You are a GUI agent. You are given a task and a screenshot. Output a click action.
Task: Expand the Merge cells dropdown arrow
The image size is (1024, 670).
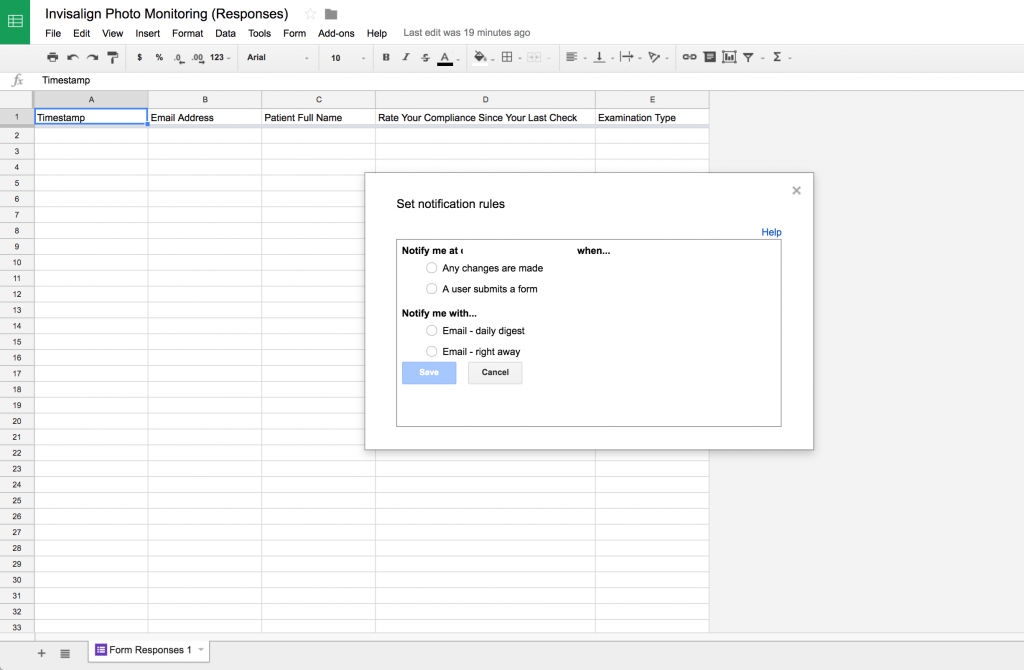(548, 58)
